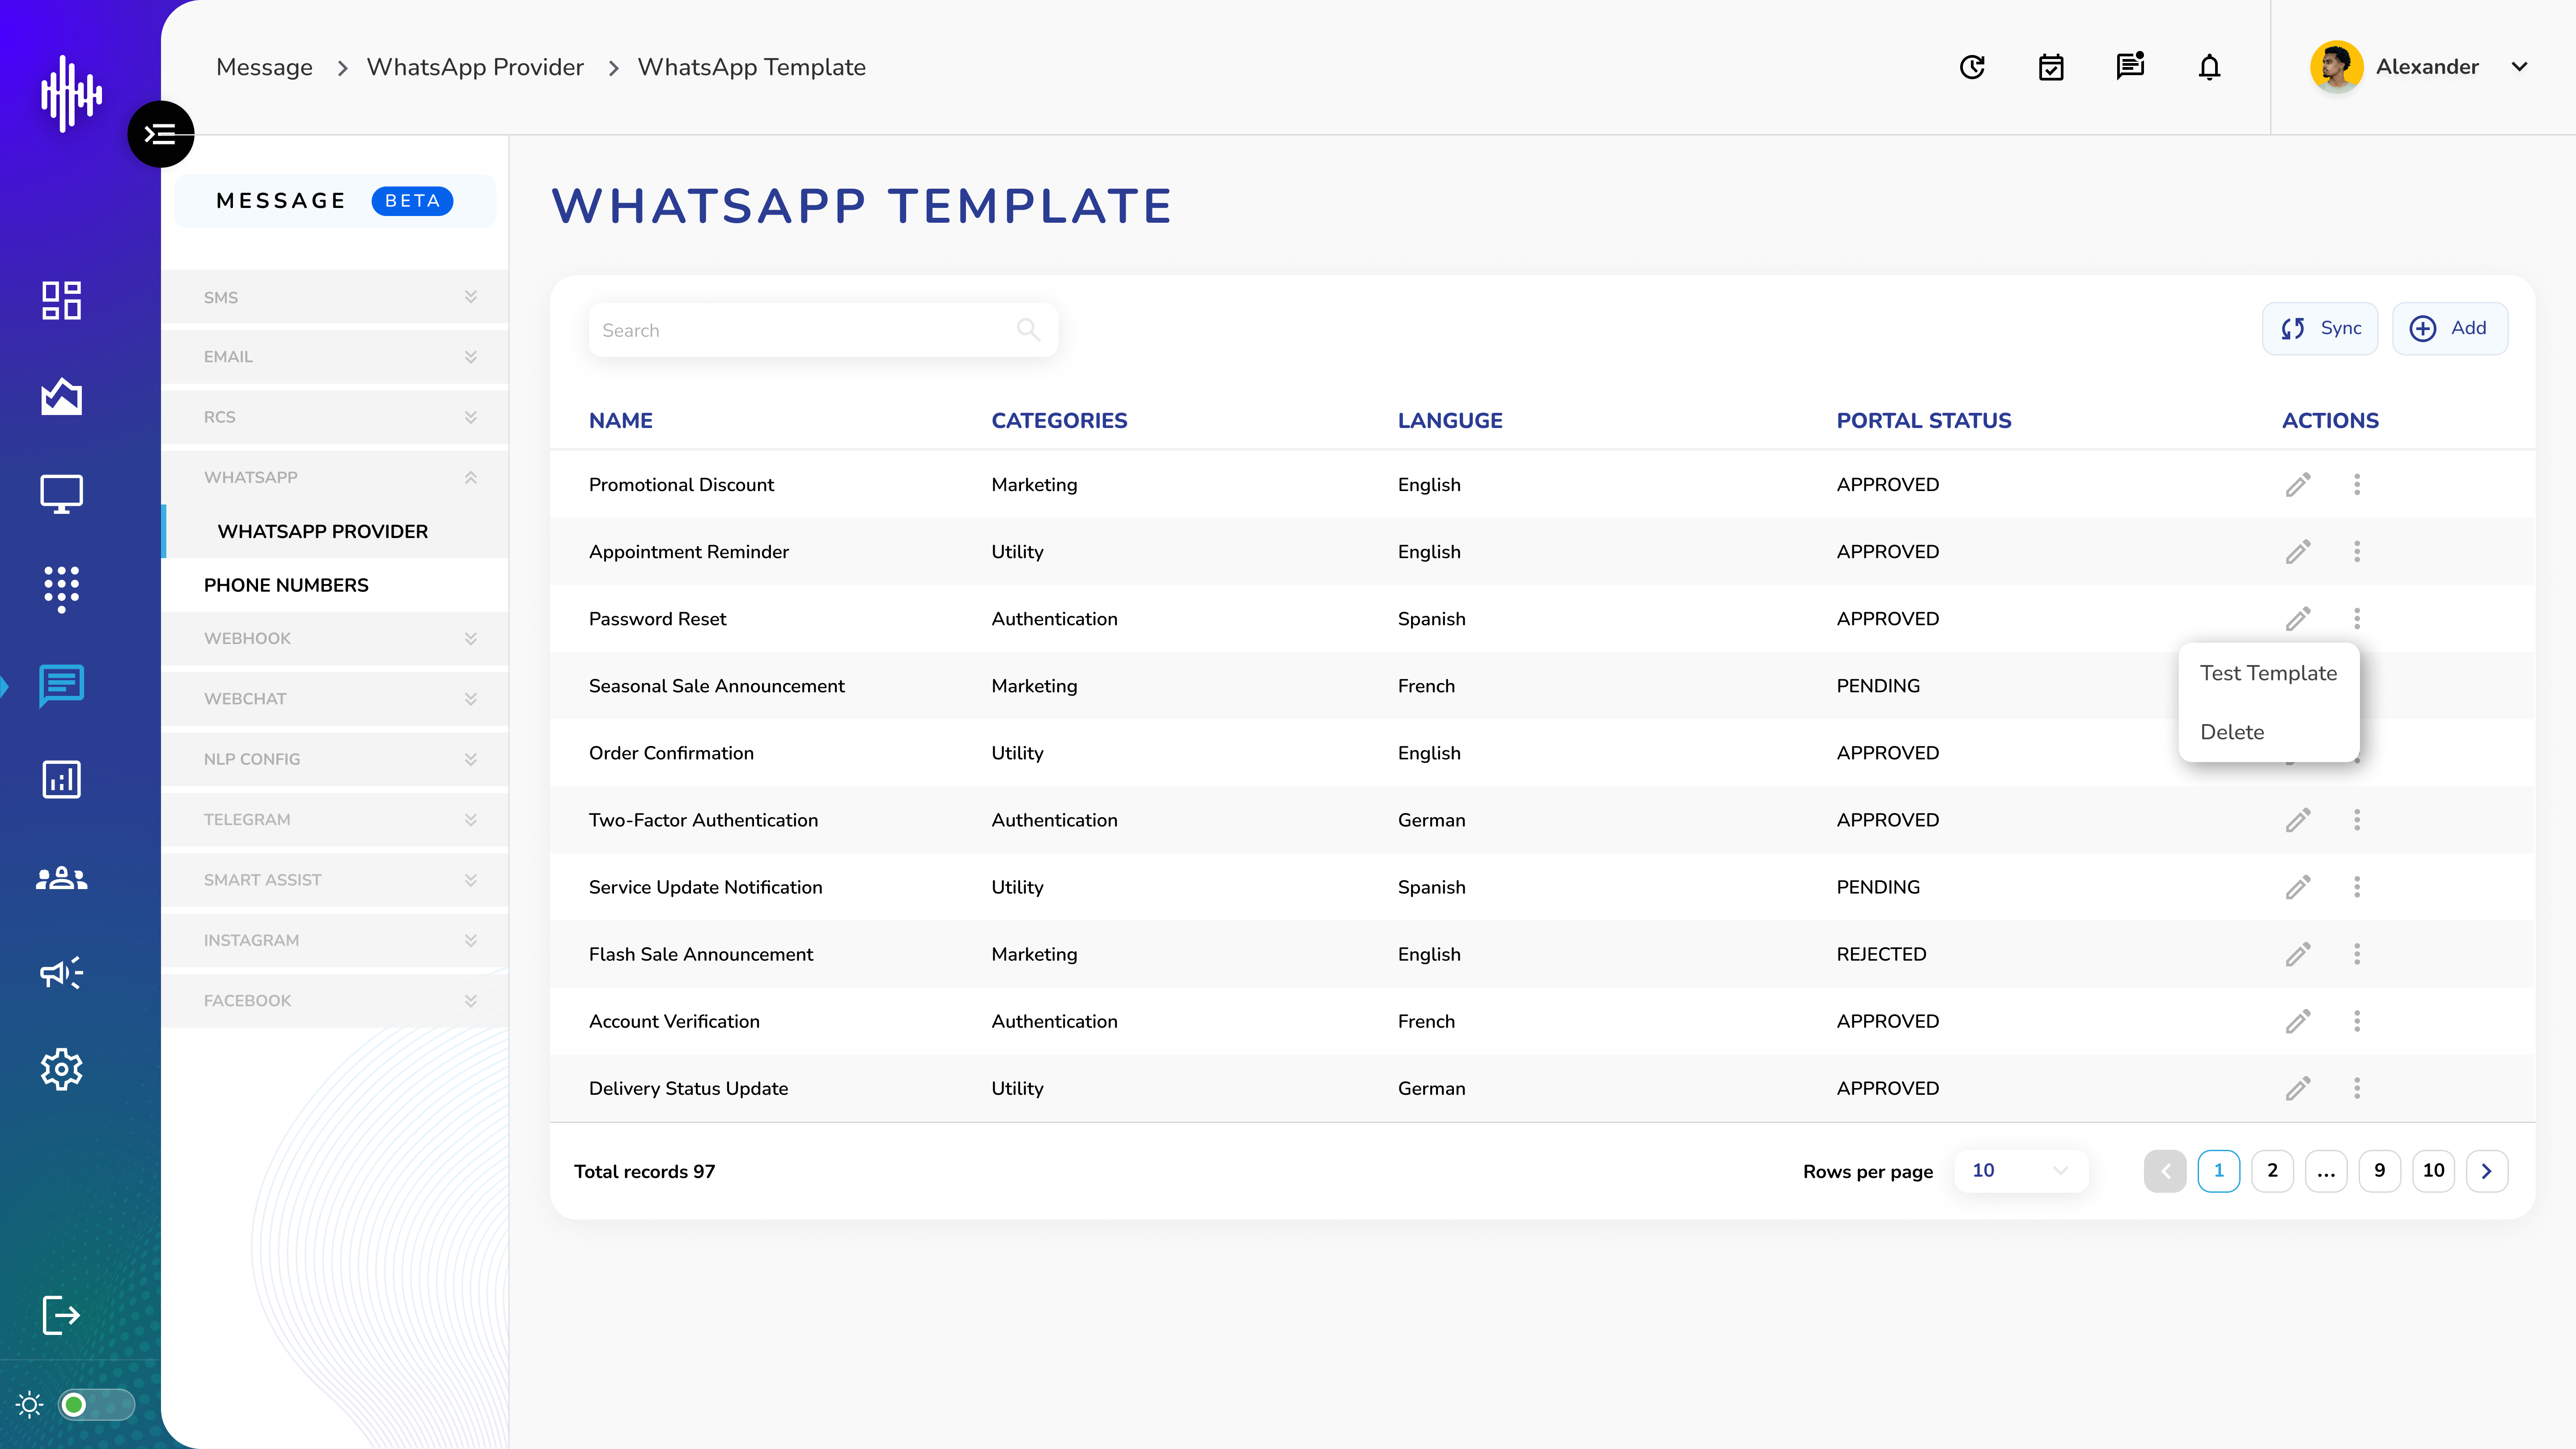
Task: Click the Order Confirmation name cell
Action: click(x=671, y=753)
